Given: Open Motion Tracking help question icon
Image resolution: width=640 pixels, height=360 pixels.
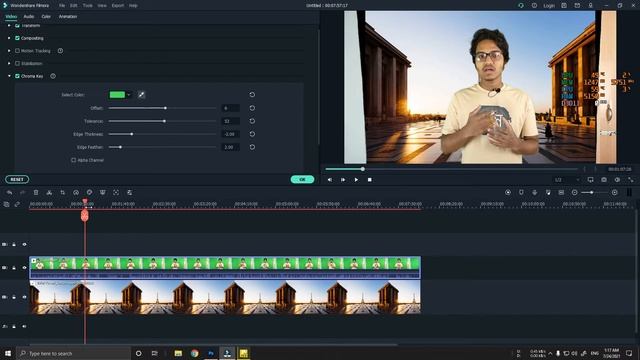Looking at the screenshot, I should point(60,51).
